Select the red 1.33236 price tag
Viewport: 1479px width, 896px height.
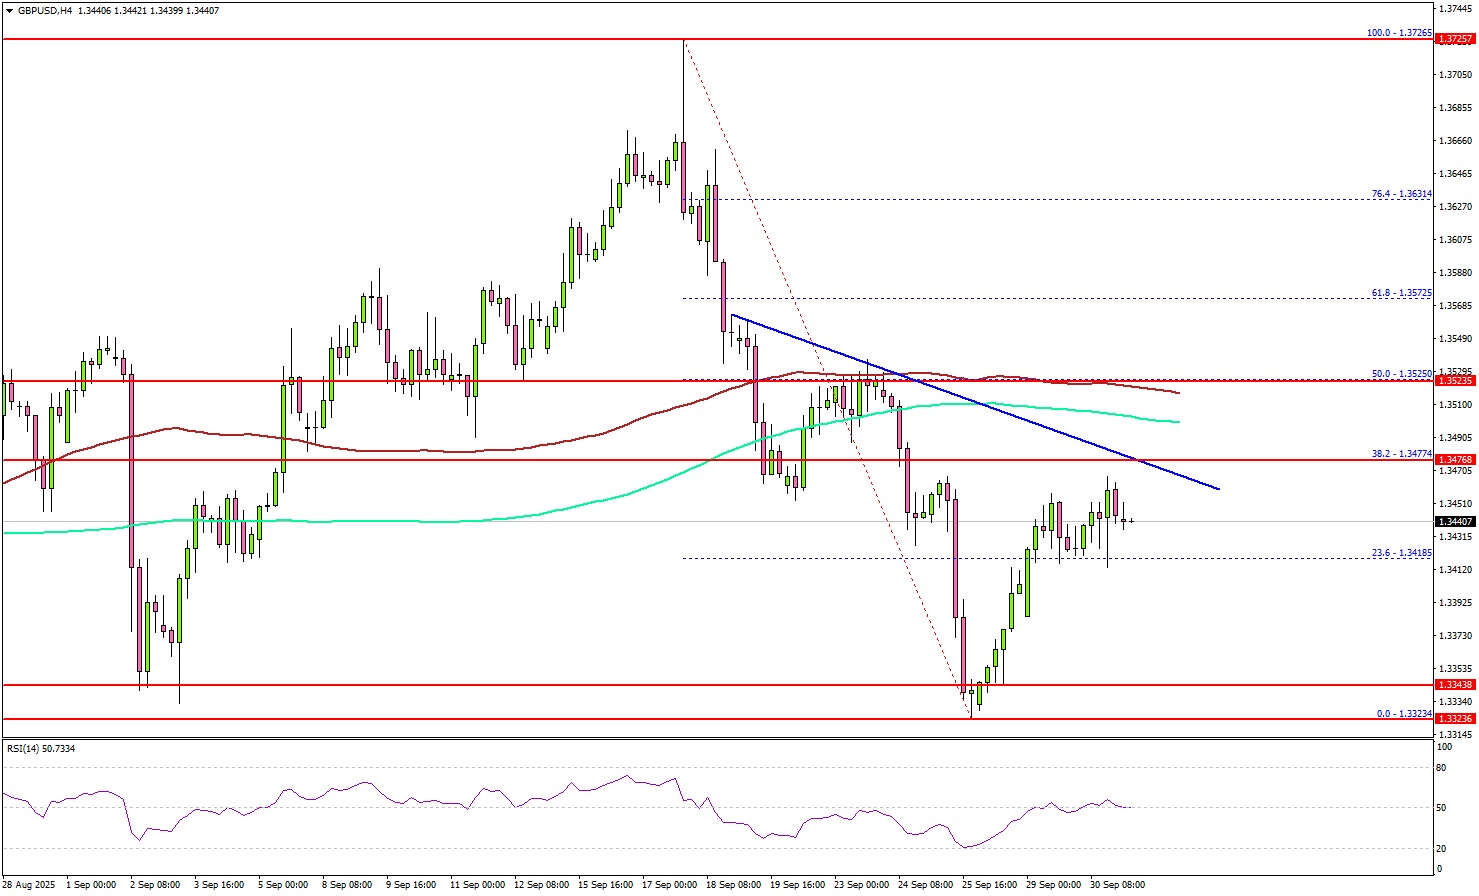(x=1454, y=719)
